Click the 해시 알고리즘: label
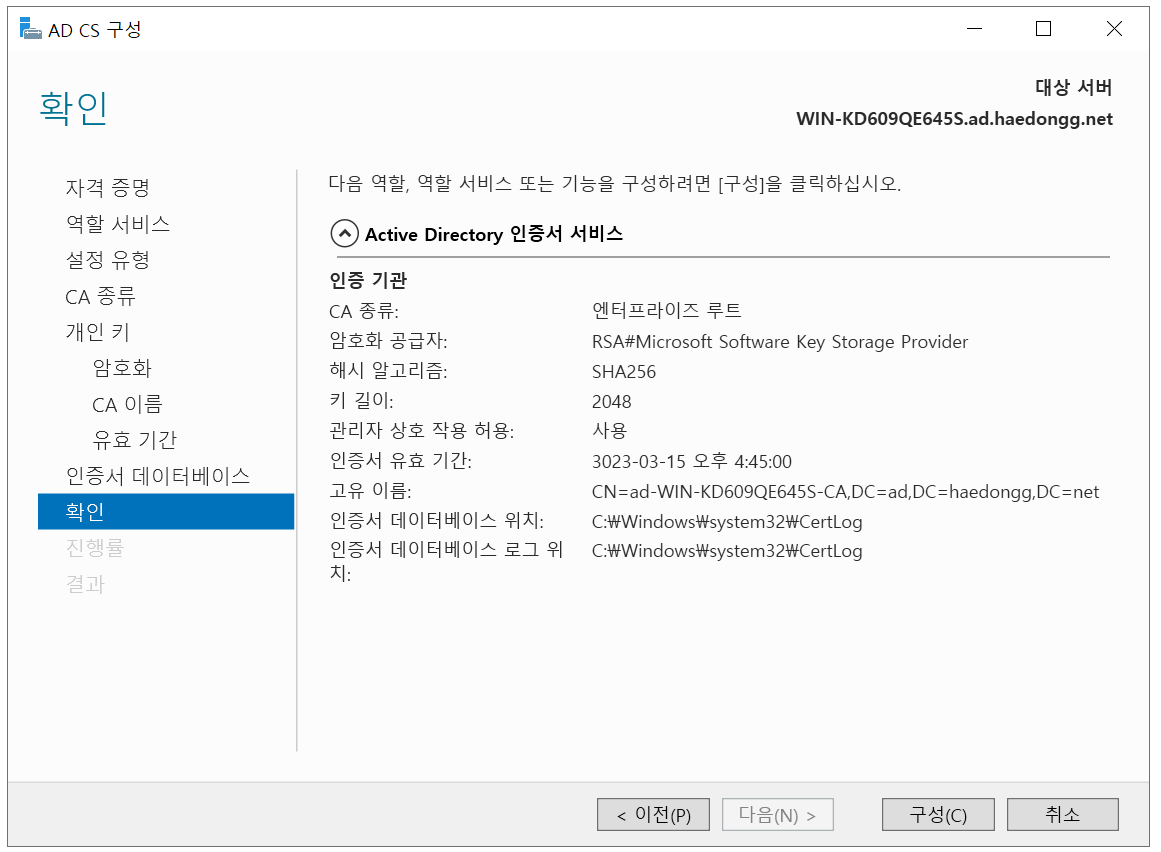 click(x=388, y=371)
